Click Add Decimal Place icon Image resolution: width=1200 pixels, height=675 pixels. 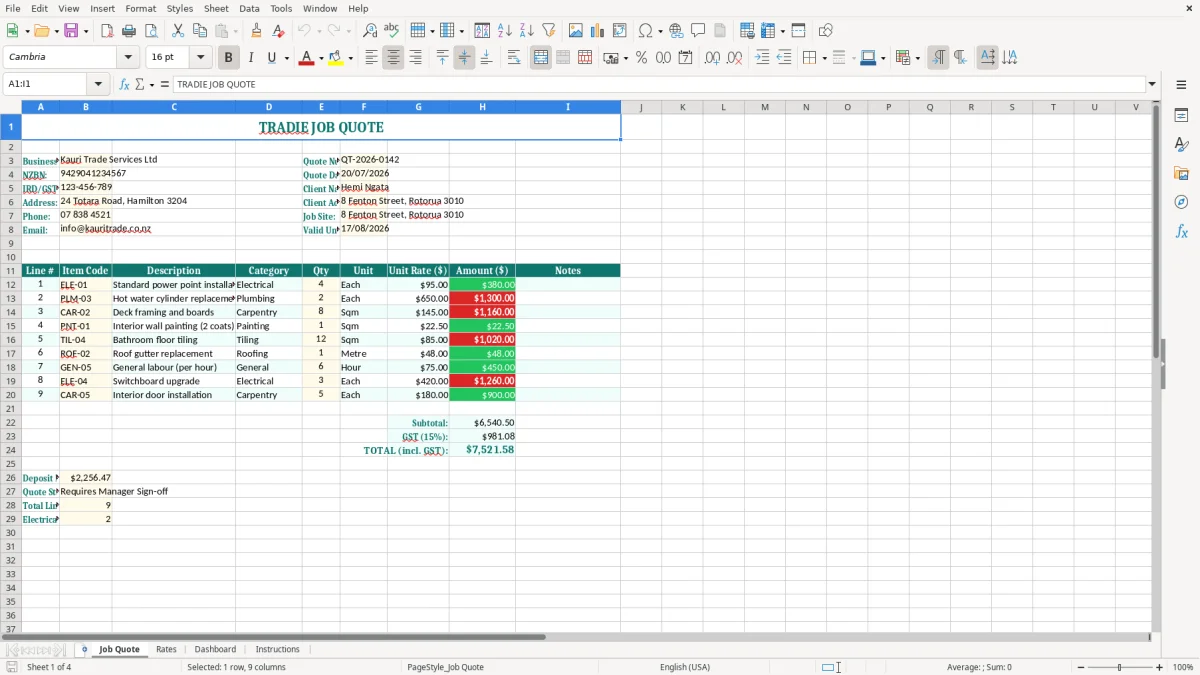712,58
